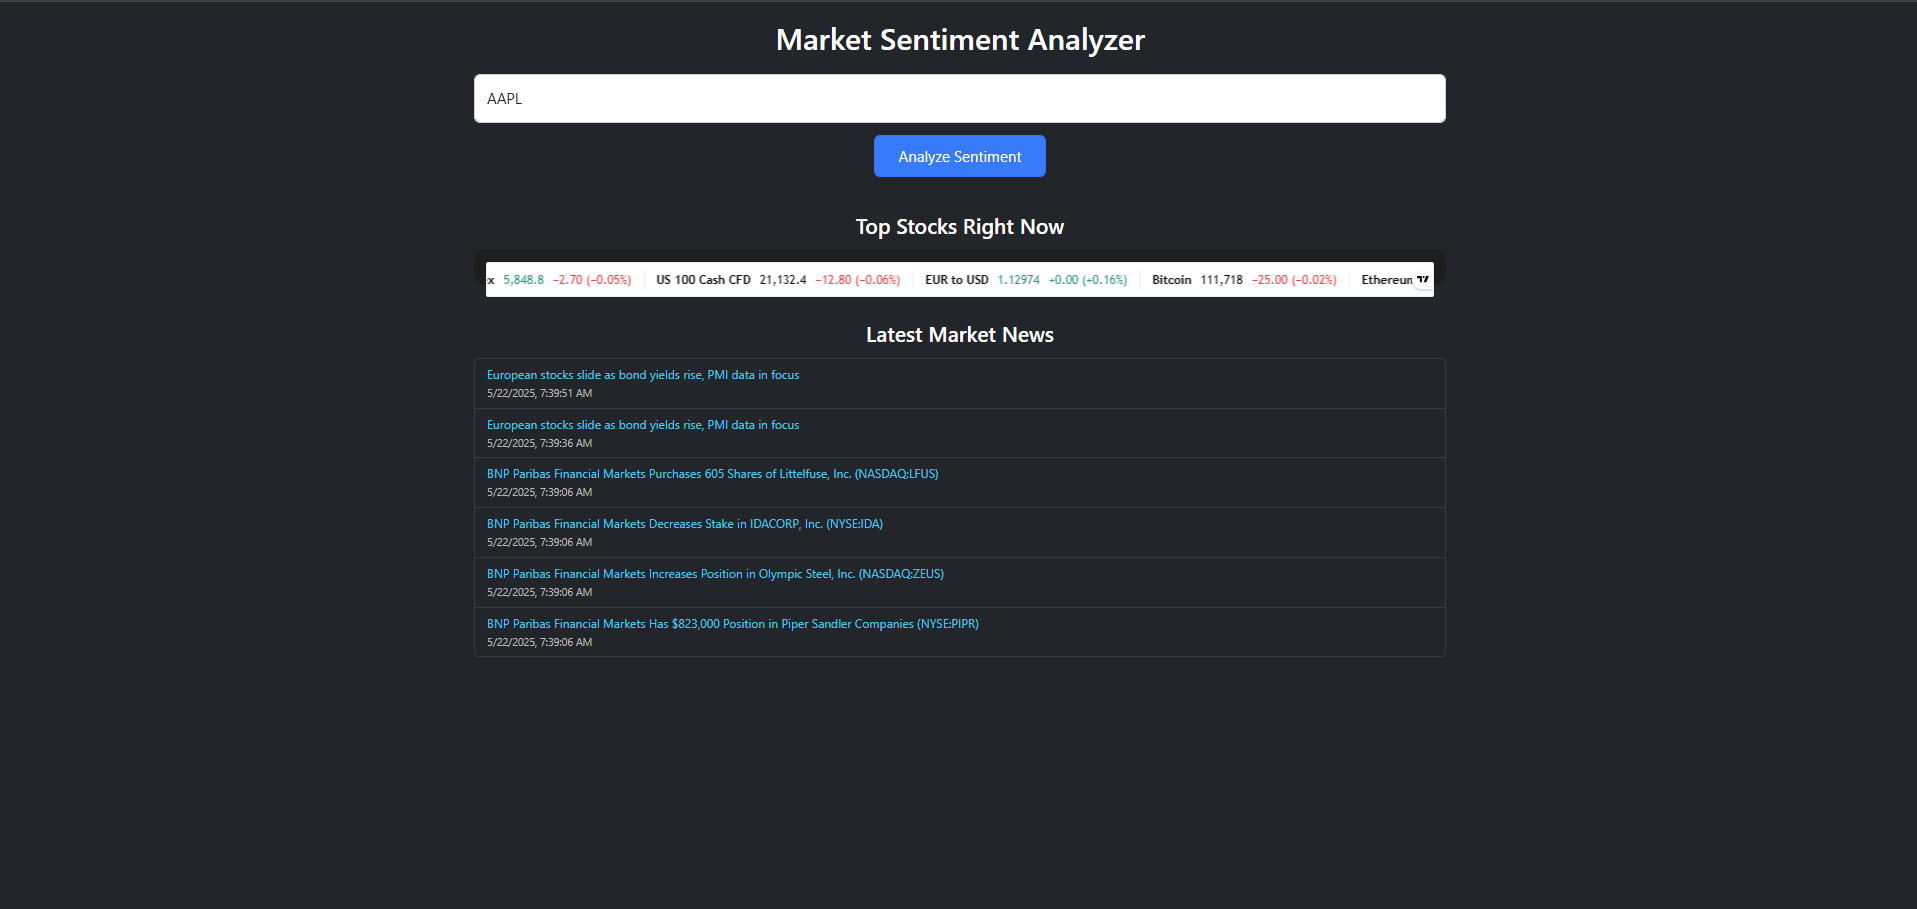Click timestamp under the Olympic Steel headline
This screenshot has height=909, width=1917.
539,593
